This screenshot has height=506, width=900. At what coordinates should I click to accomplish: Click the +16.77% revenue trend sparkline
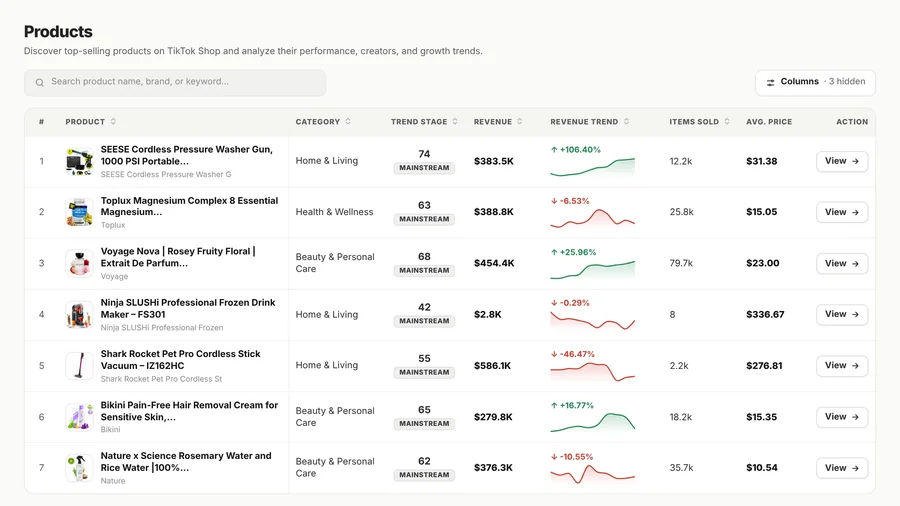(592, 422)
